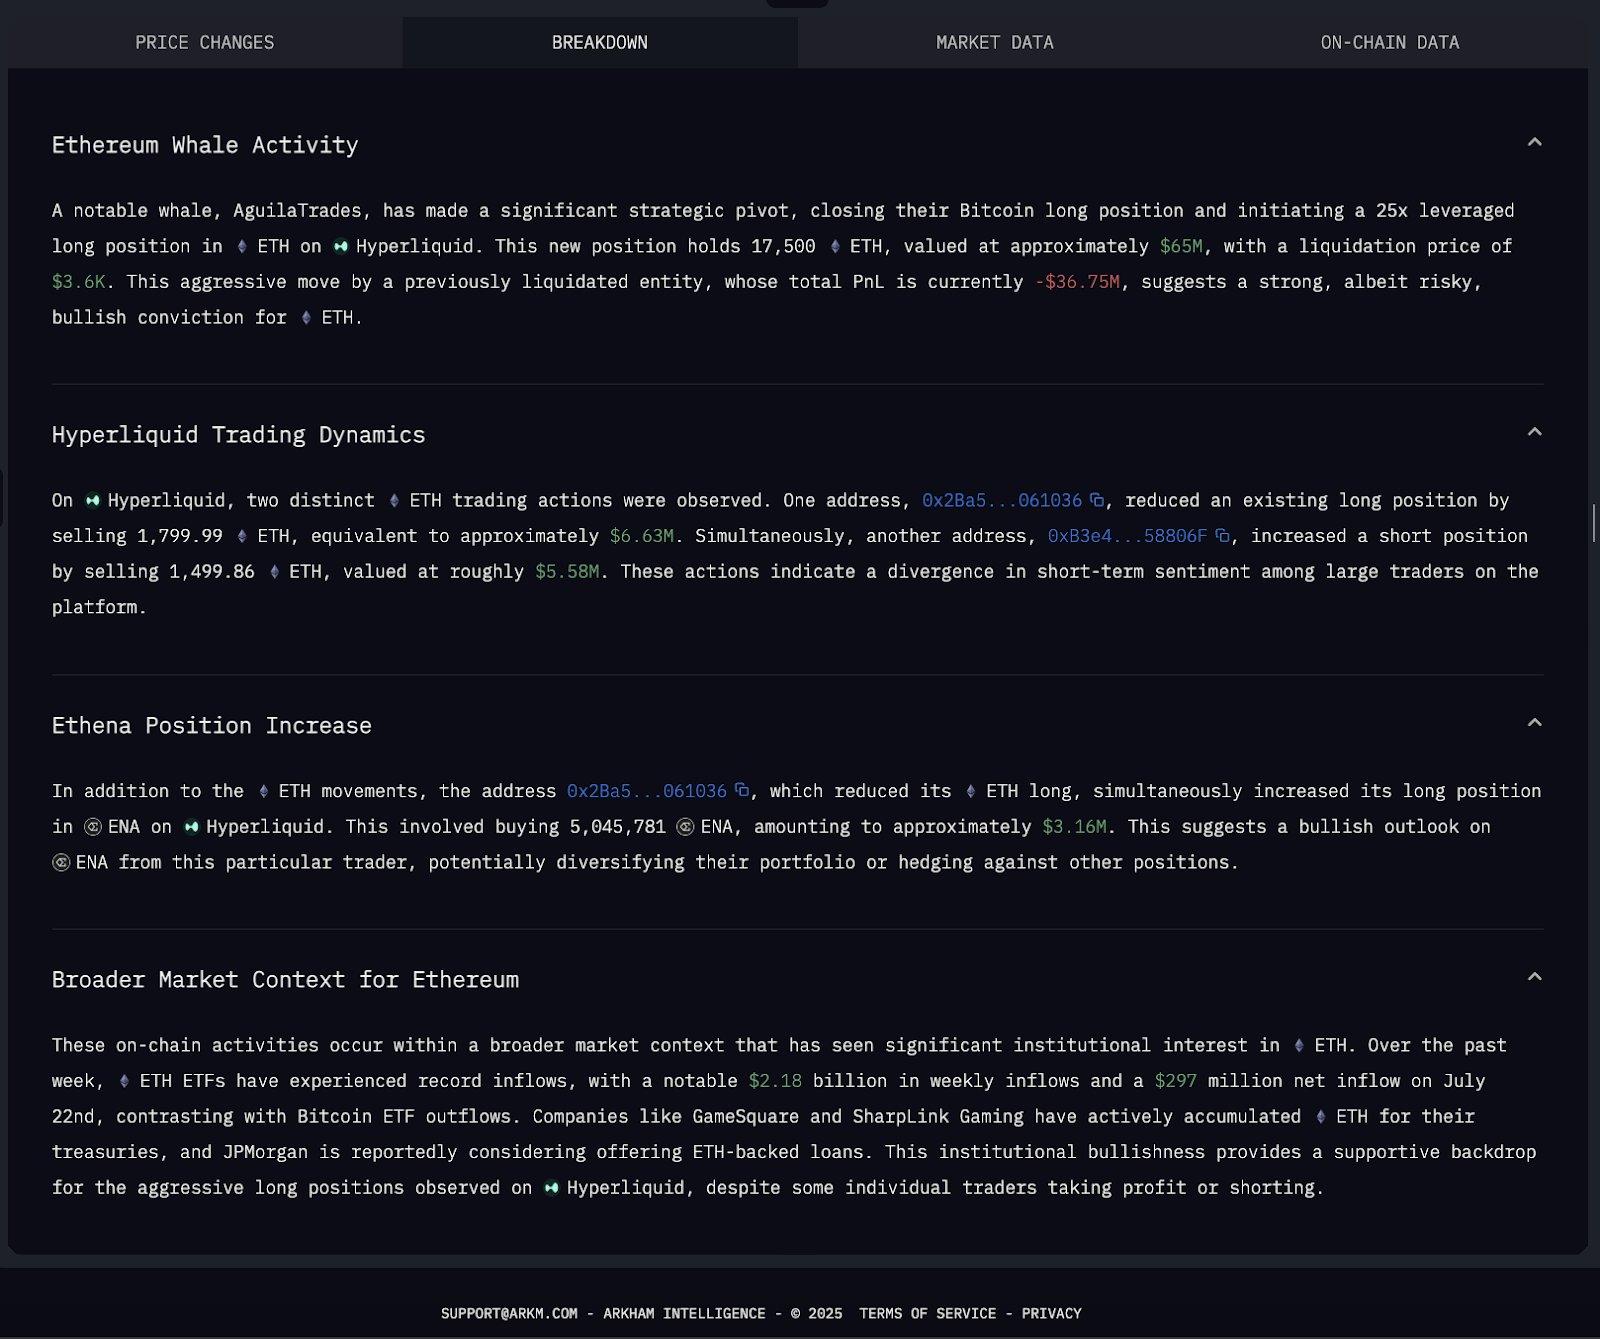Open address 0xB3e4...58806F link

point(1127,536)
